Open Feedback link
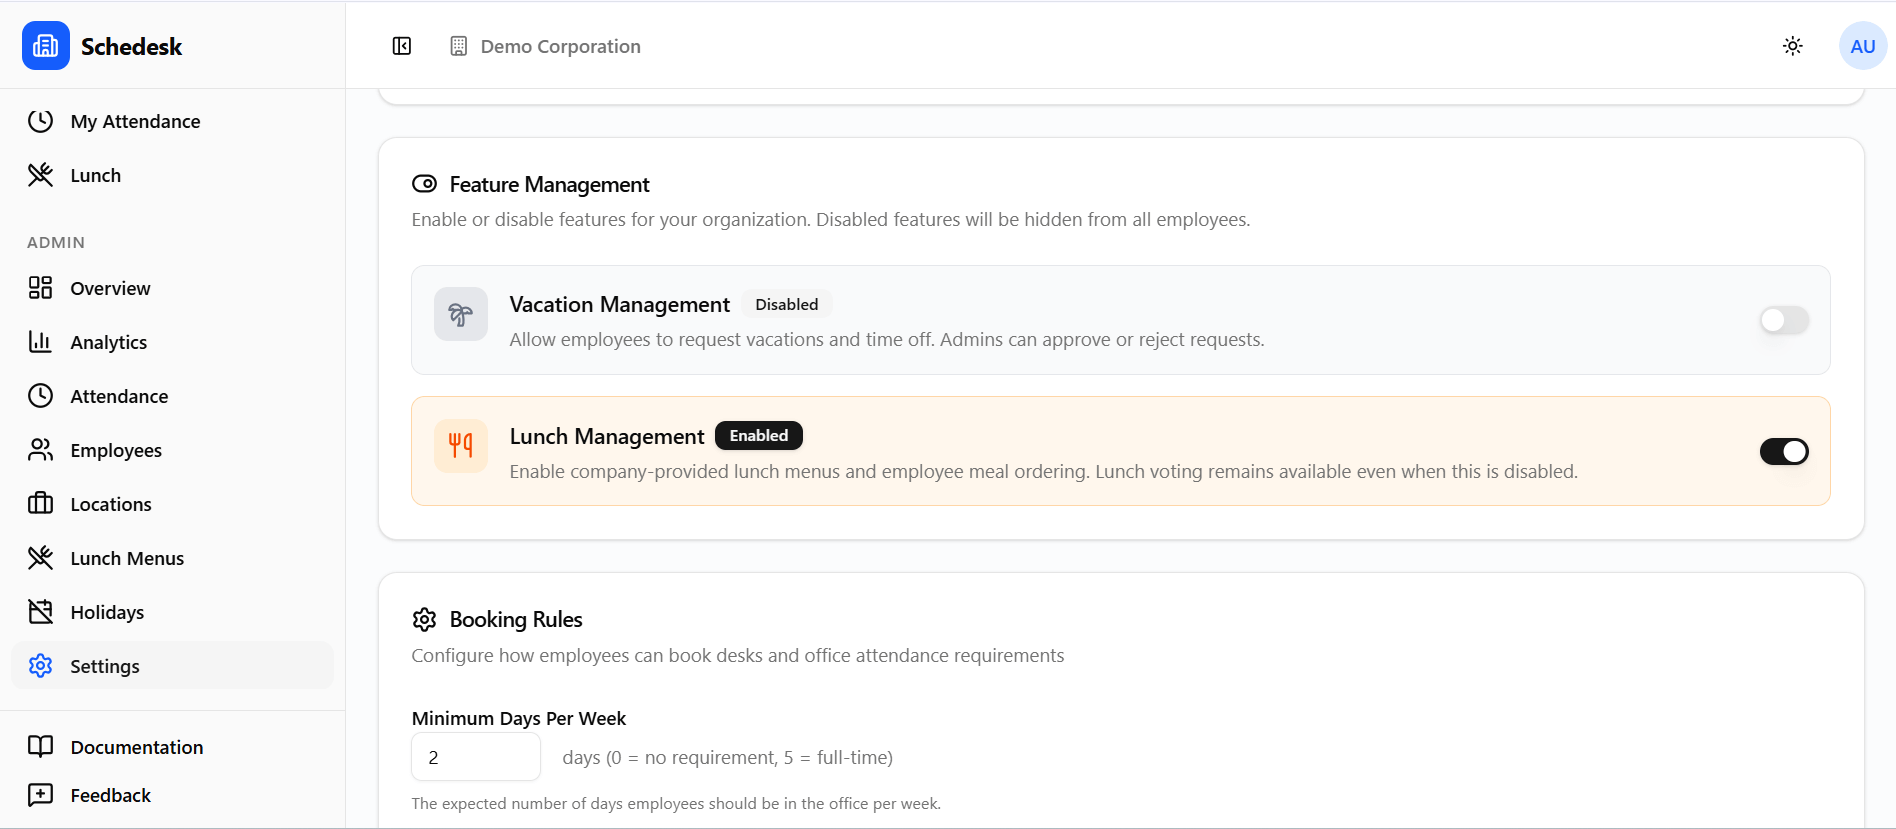Image resolution: width=1896 pixels, height=829 pixels. coord(172,795)
